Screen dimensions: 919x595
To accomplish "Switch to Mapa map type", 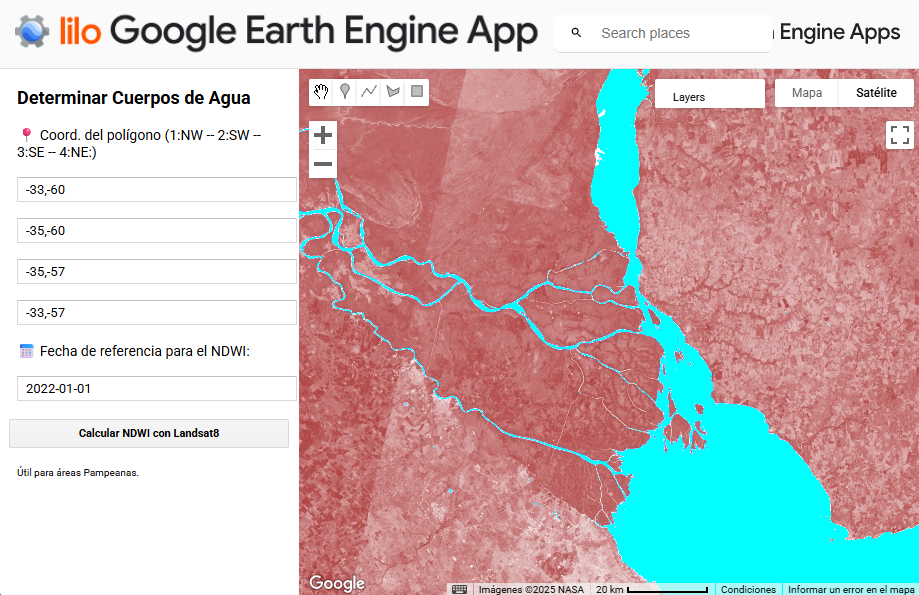I will 807,93.
